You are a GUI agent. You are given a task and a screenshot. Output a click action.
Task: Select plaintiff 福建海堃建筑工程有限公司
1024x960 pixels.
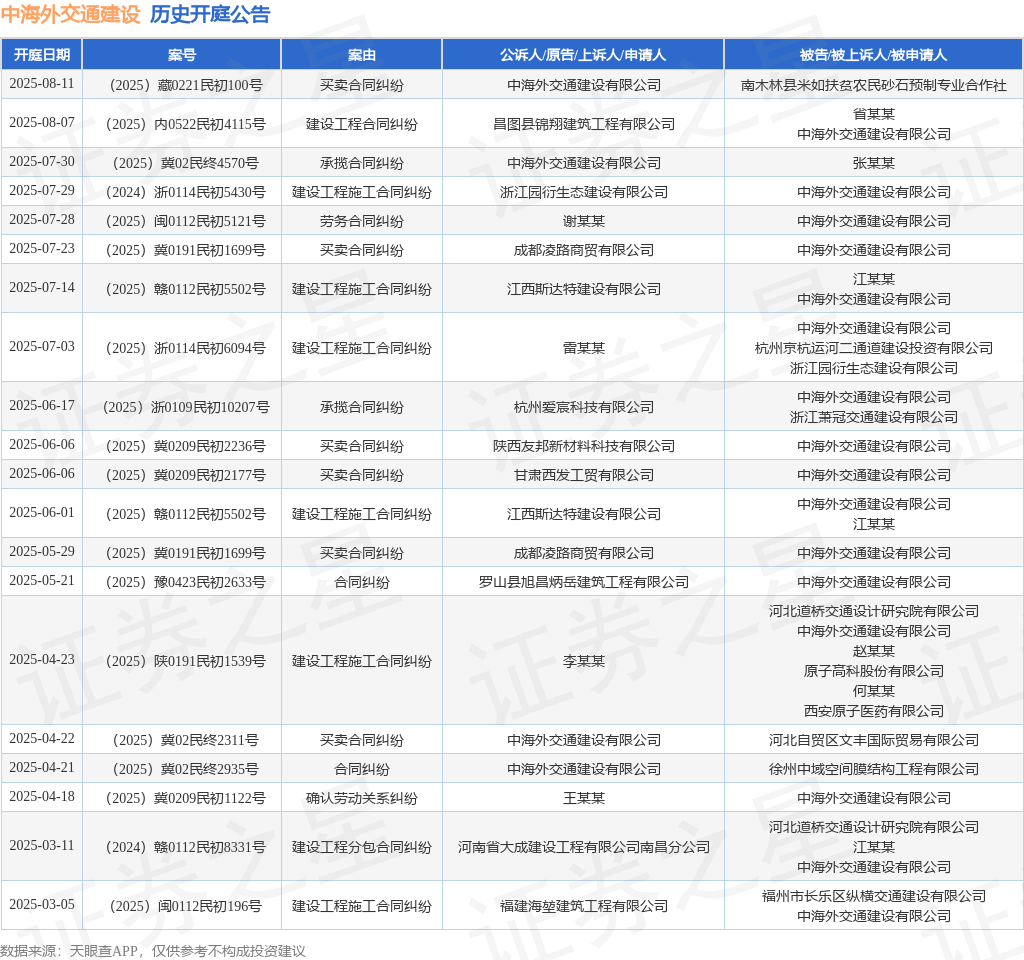(584, 906)
